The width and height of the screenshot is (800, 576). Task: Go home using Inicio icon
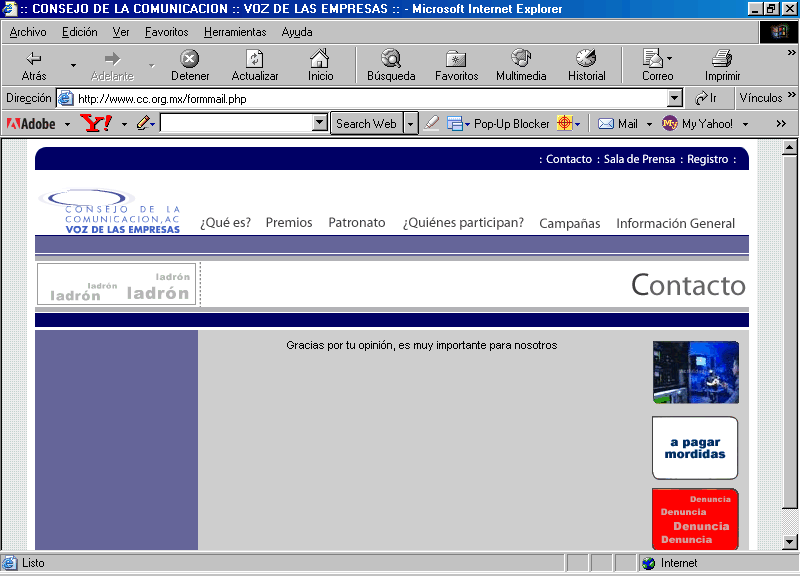[x=320, y=59]
